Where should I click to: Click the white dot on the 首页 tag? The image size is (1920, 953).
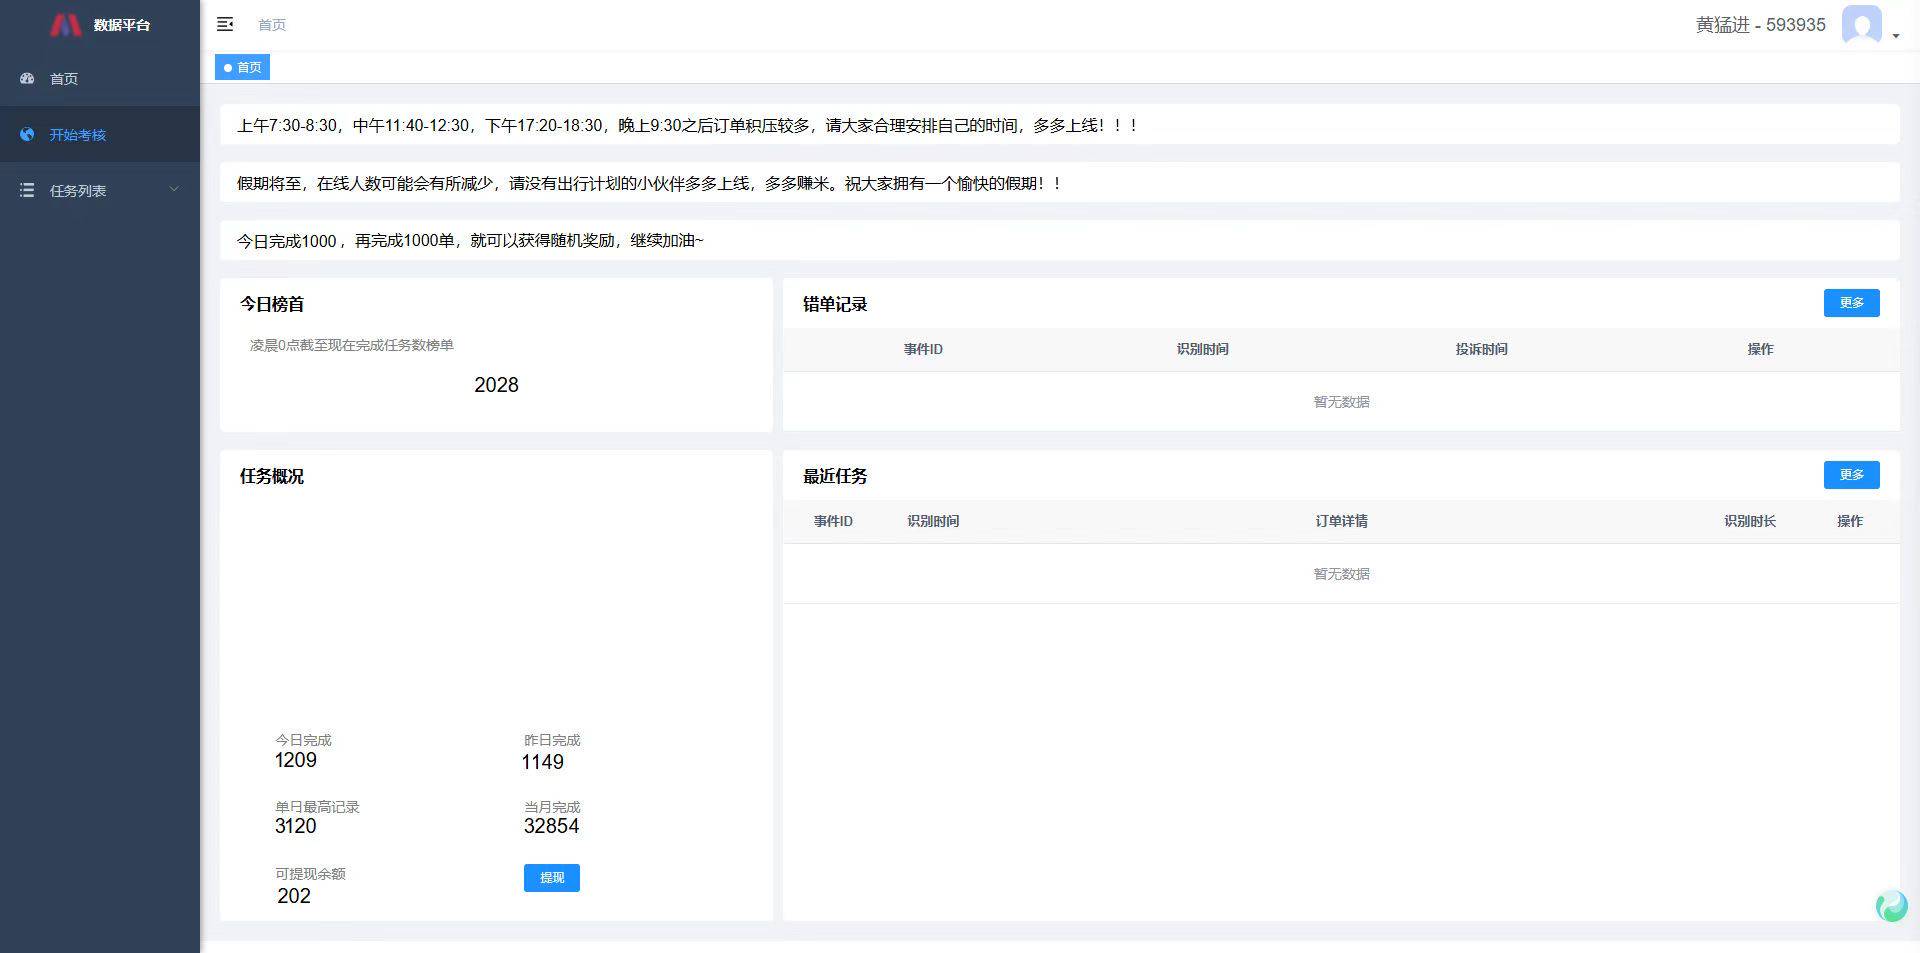tap(228, 68)
